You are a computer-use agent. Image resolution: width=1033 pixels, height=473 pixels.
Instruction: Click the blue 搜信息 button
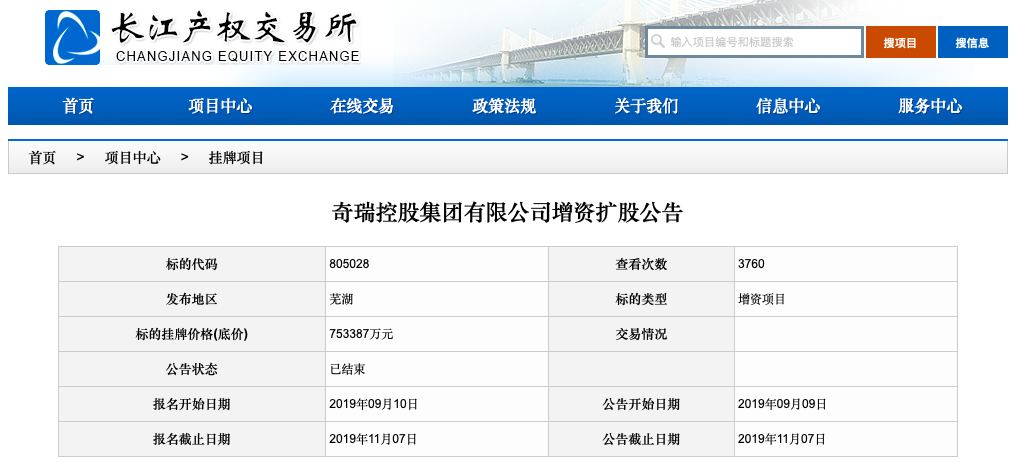(x=972, y=42)
